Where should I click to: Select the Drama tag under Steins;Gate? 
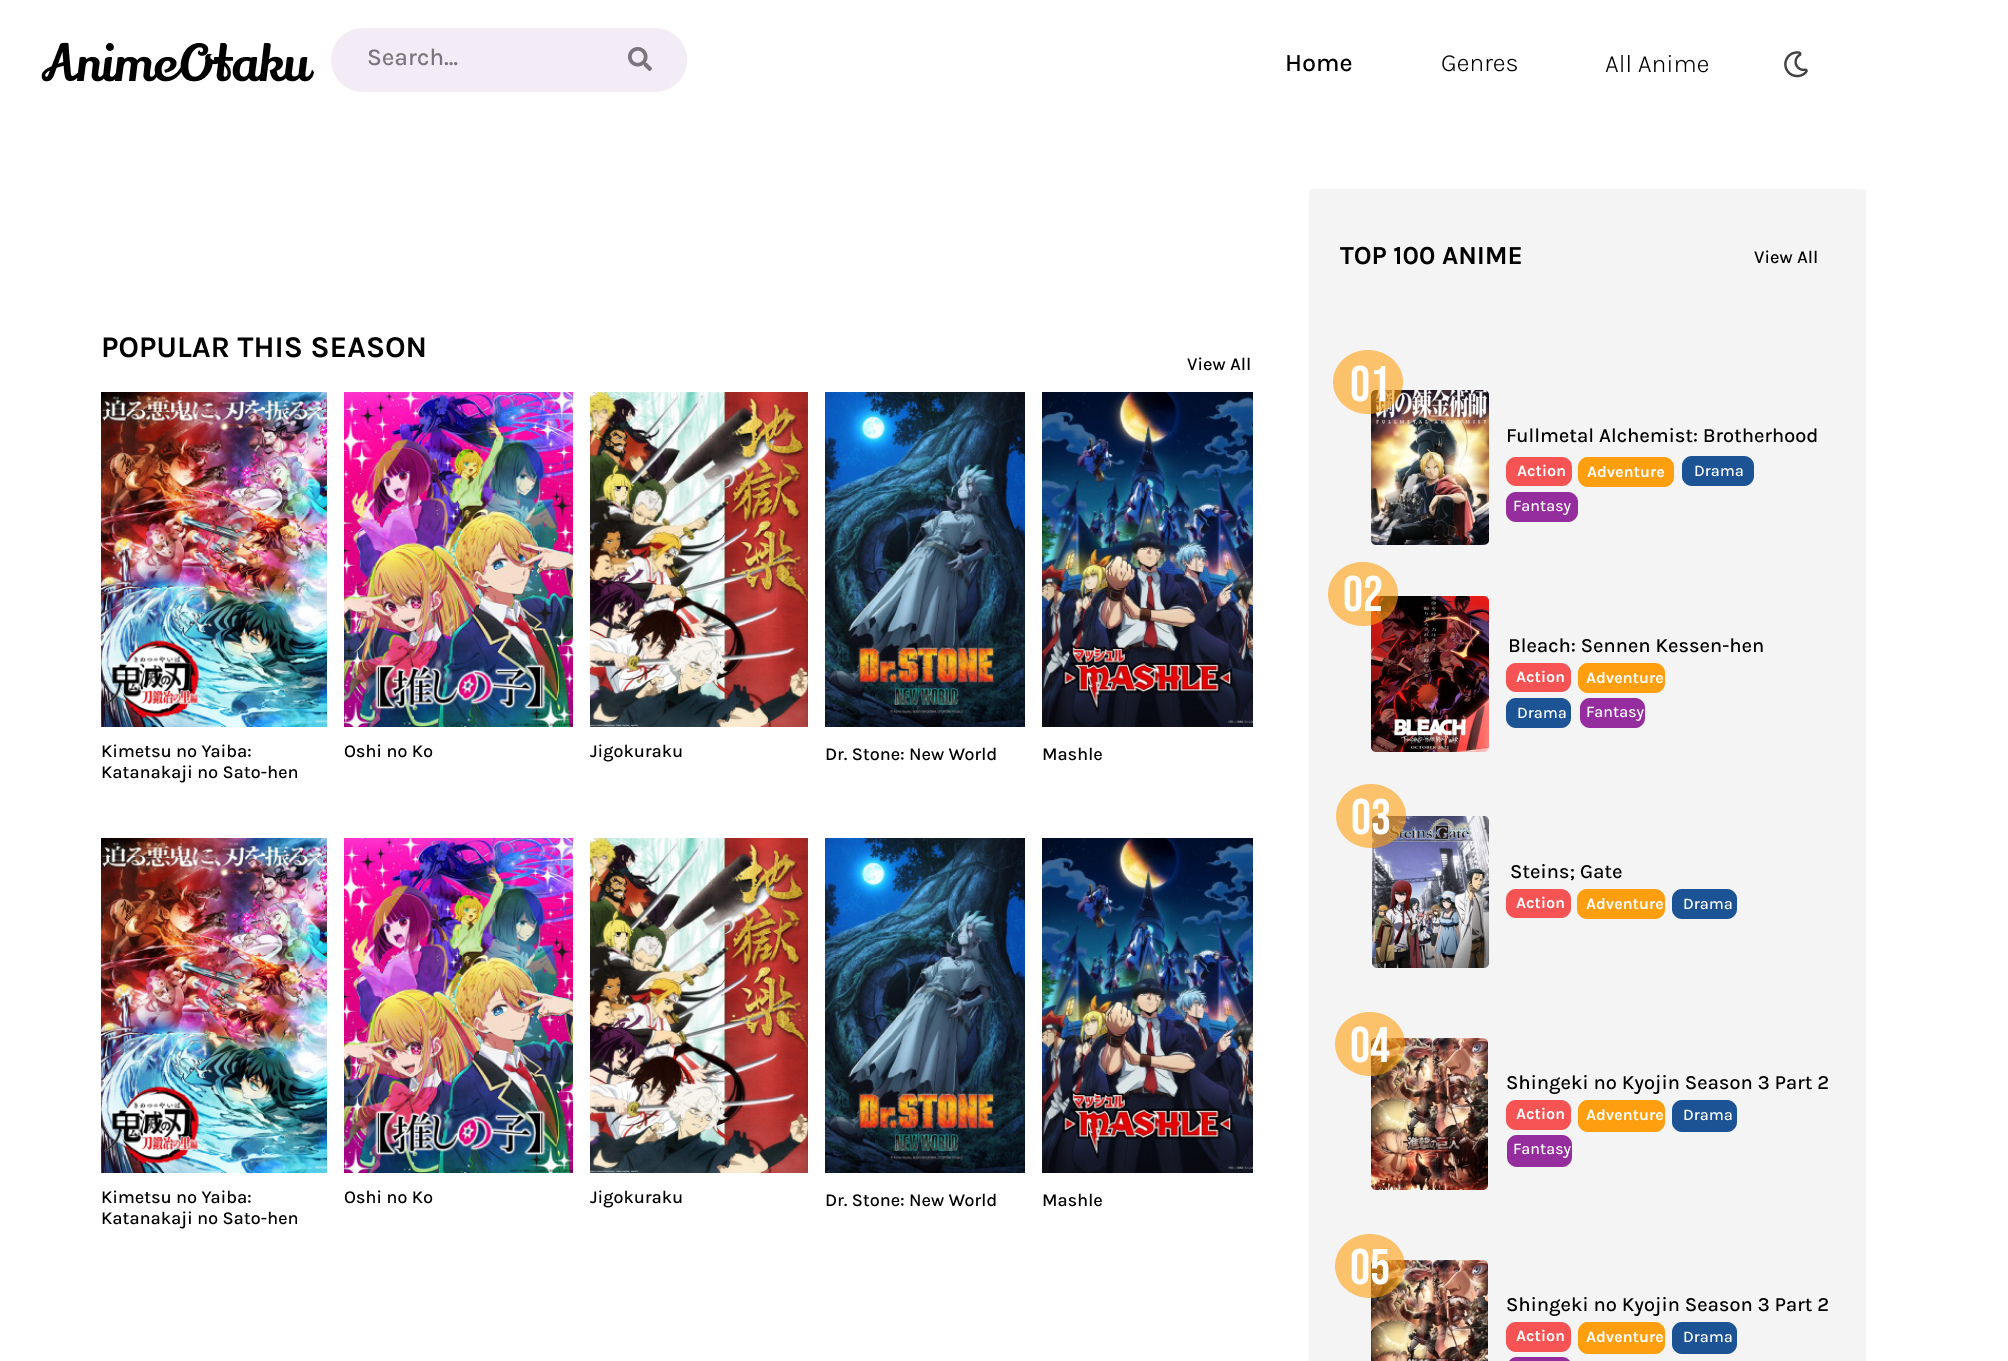tap(1704, 903)
